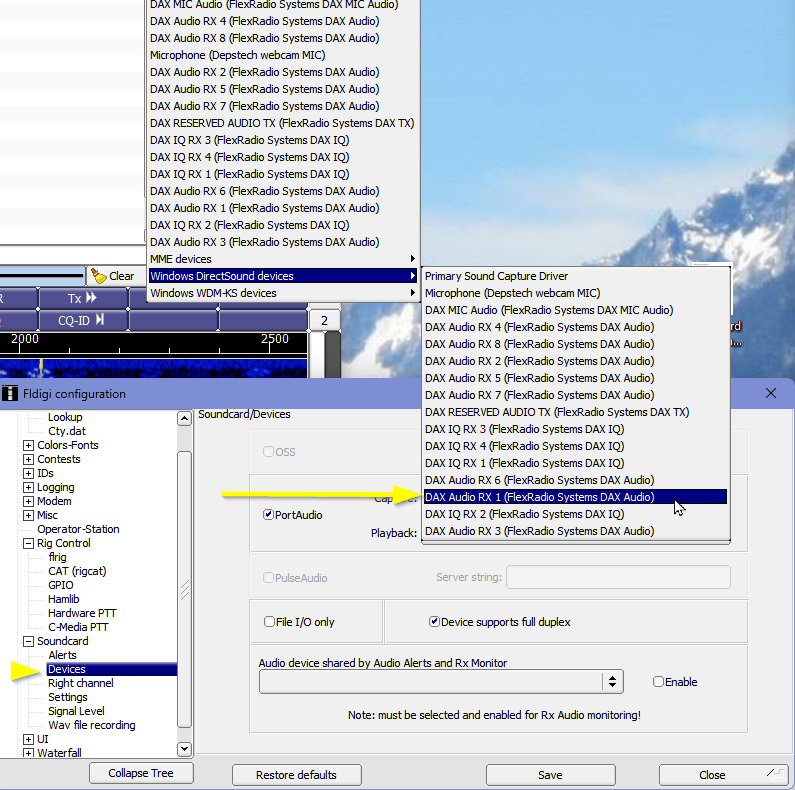Check the Enable checkbox for Rx Monitor
Image resolution: width=795 pixels, height=790 pixels.
[x=658, y=682]
